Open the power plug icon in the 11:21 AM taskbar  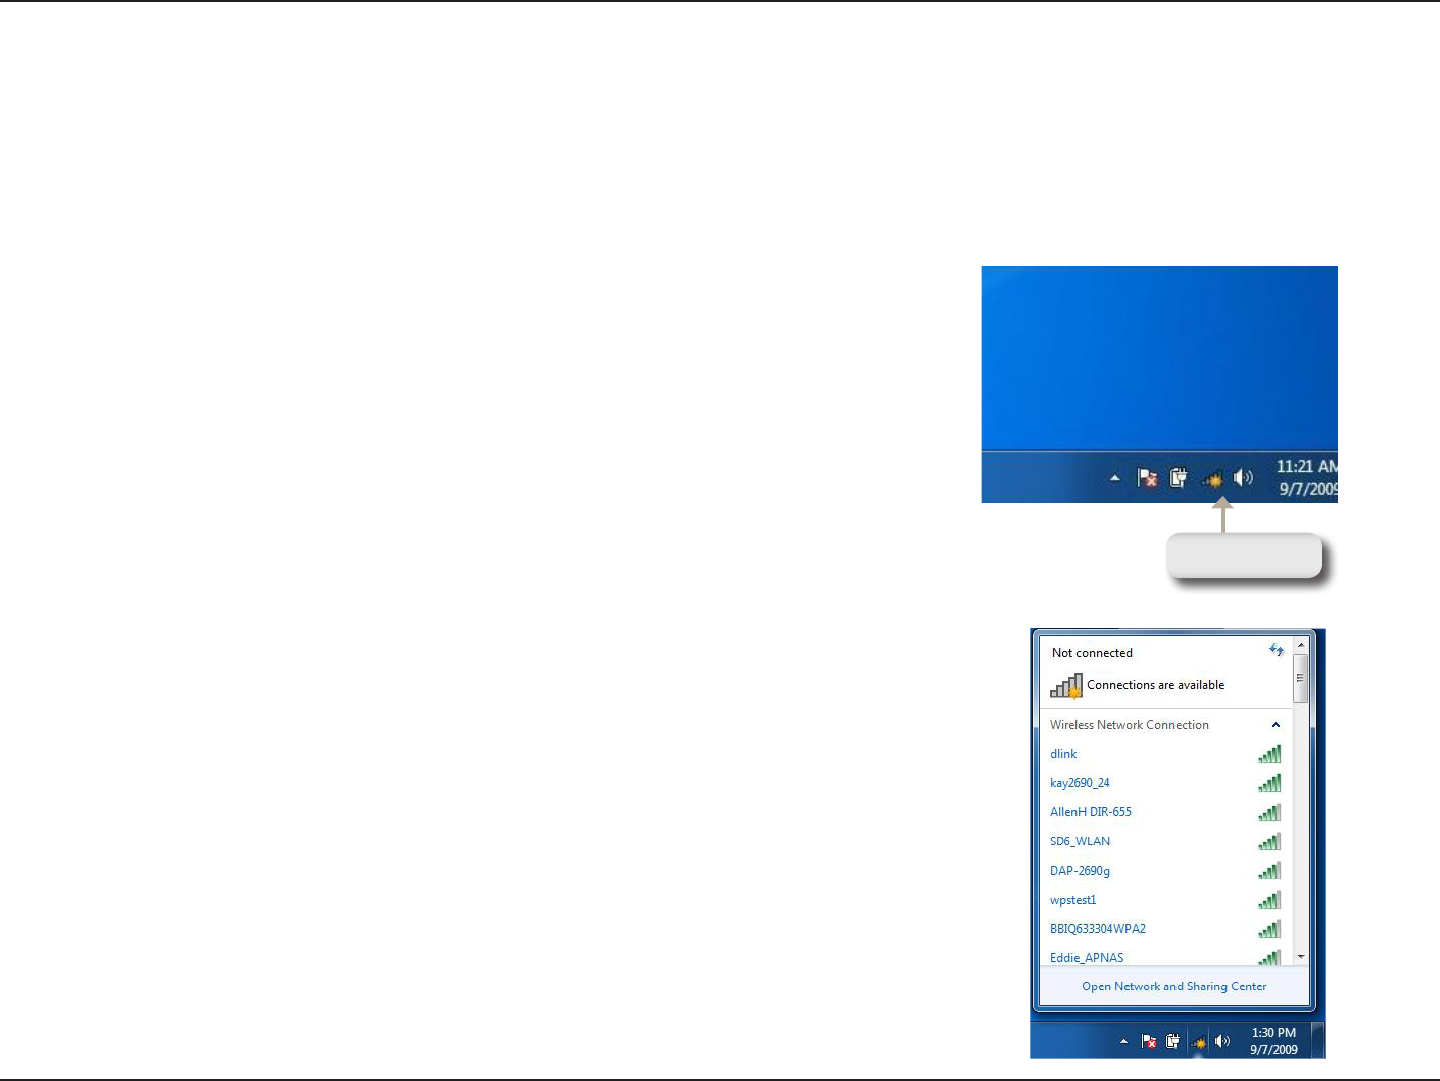coord(1179,478)
